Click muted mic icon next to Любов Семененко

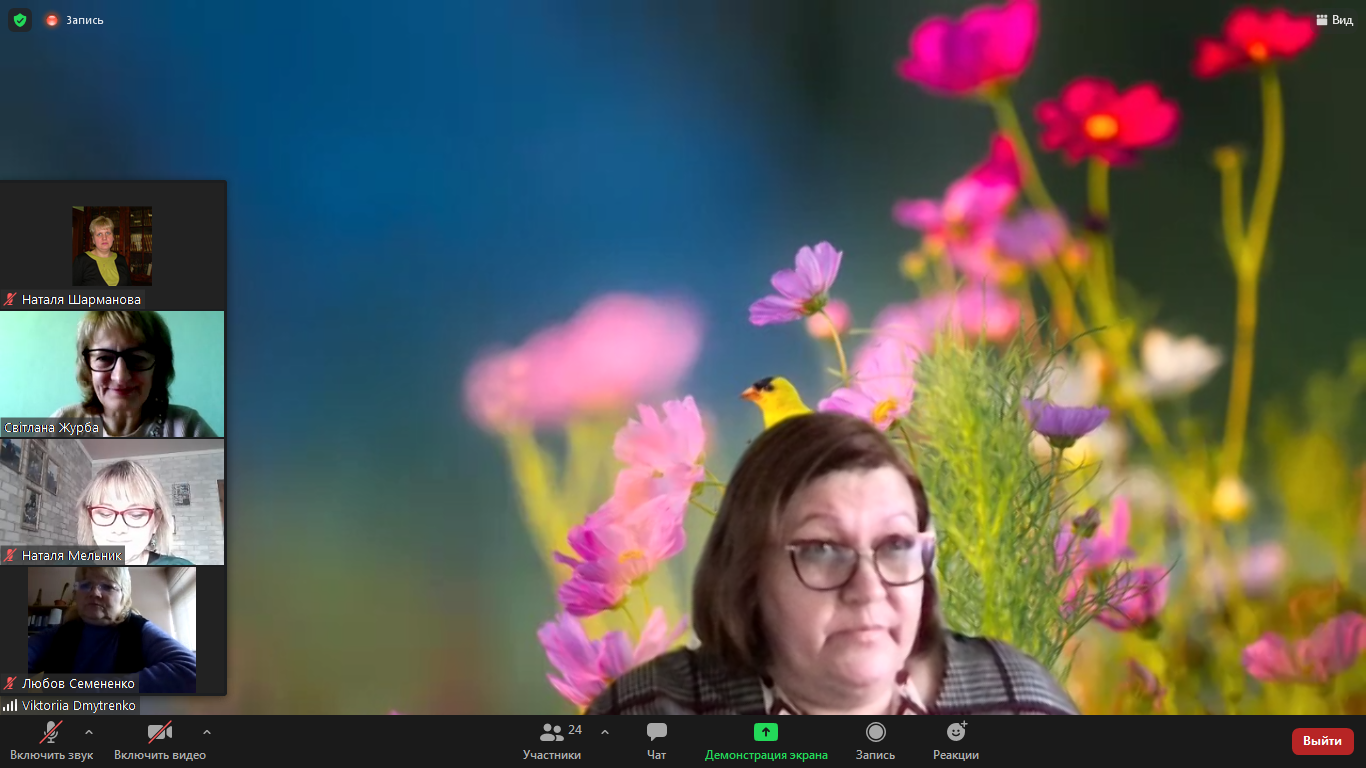(11, 684)
